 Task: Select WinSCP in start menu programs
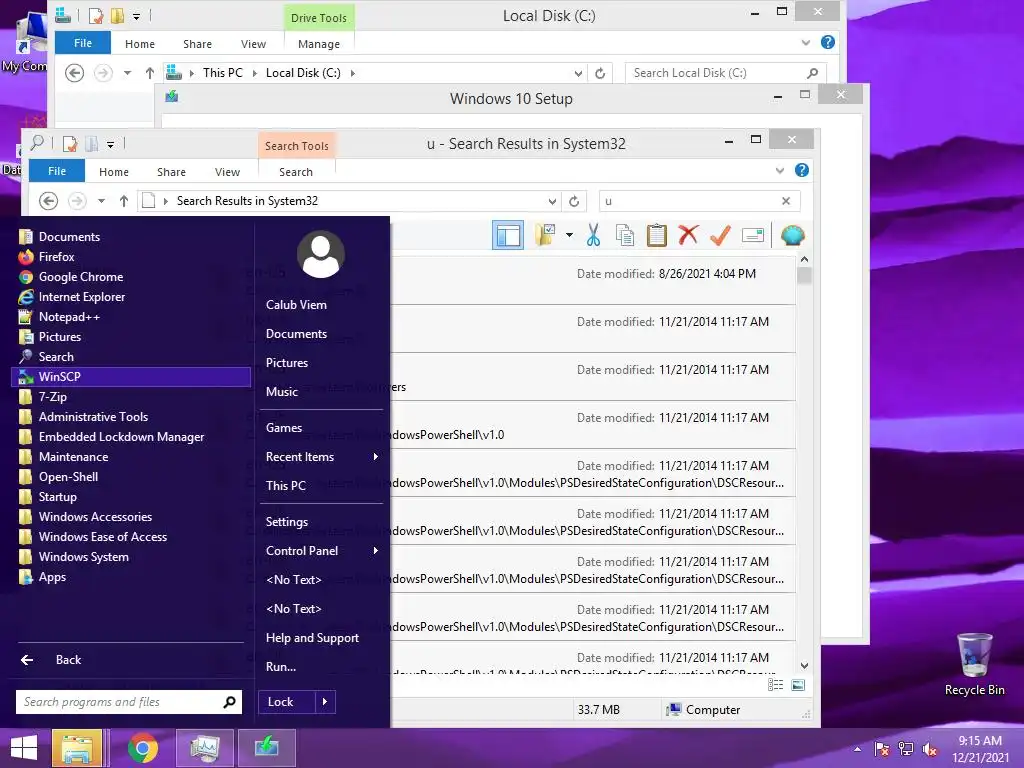[x=131, y=377]
